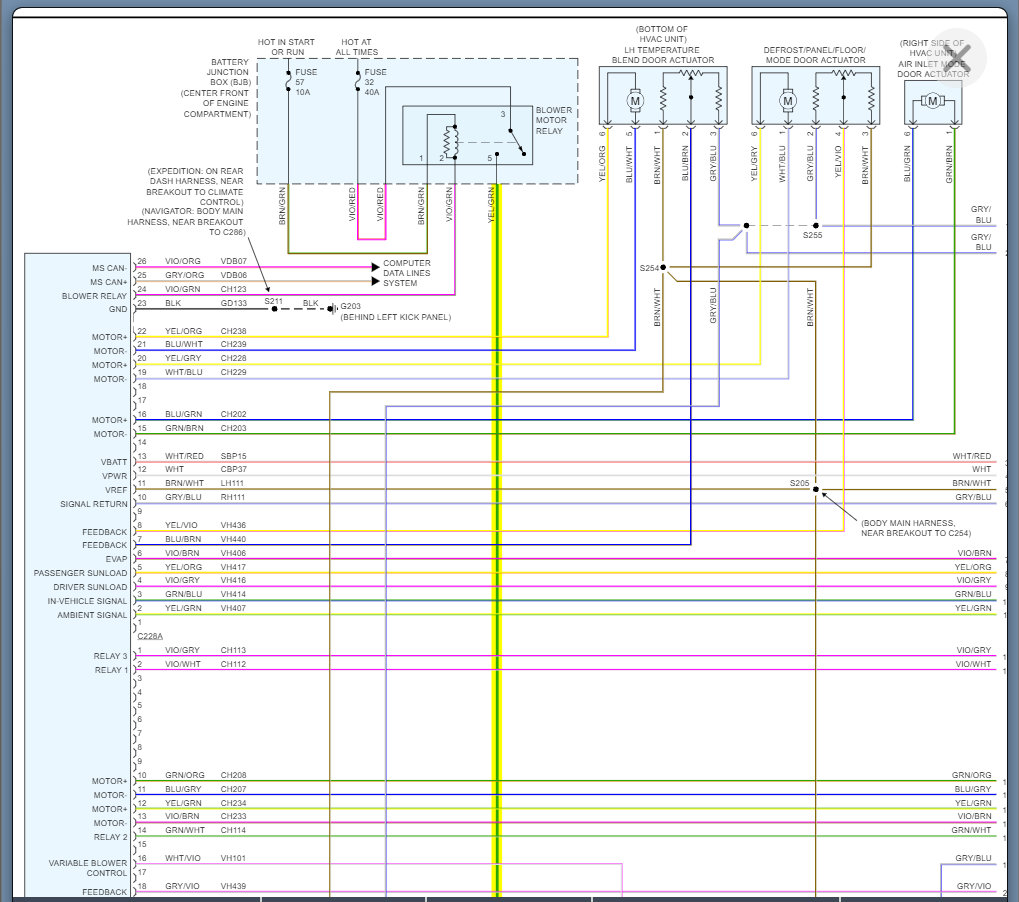The width and height of the screenshot is (1019, 902).
Task: Click the 'MS CAN-' pin label
Action: (x=109, y=268)
